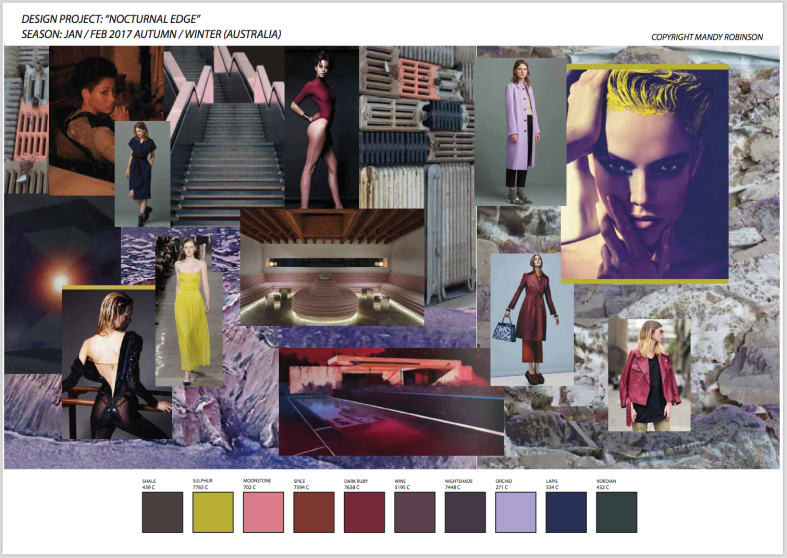Click the 'COPYRIGHT MANDY ROBINSON' text
The width and height of the screenshot is (787, 558).
coord(707,37)
